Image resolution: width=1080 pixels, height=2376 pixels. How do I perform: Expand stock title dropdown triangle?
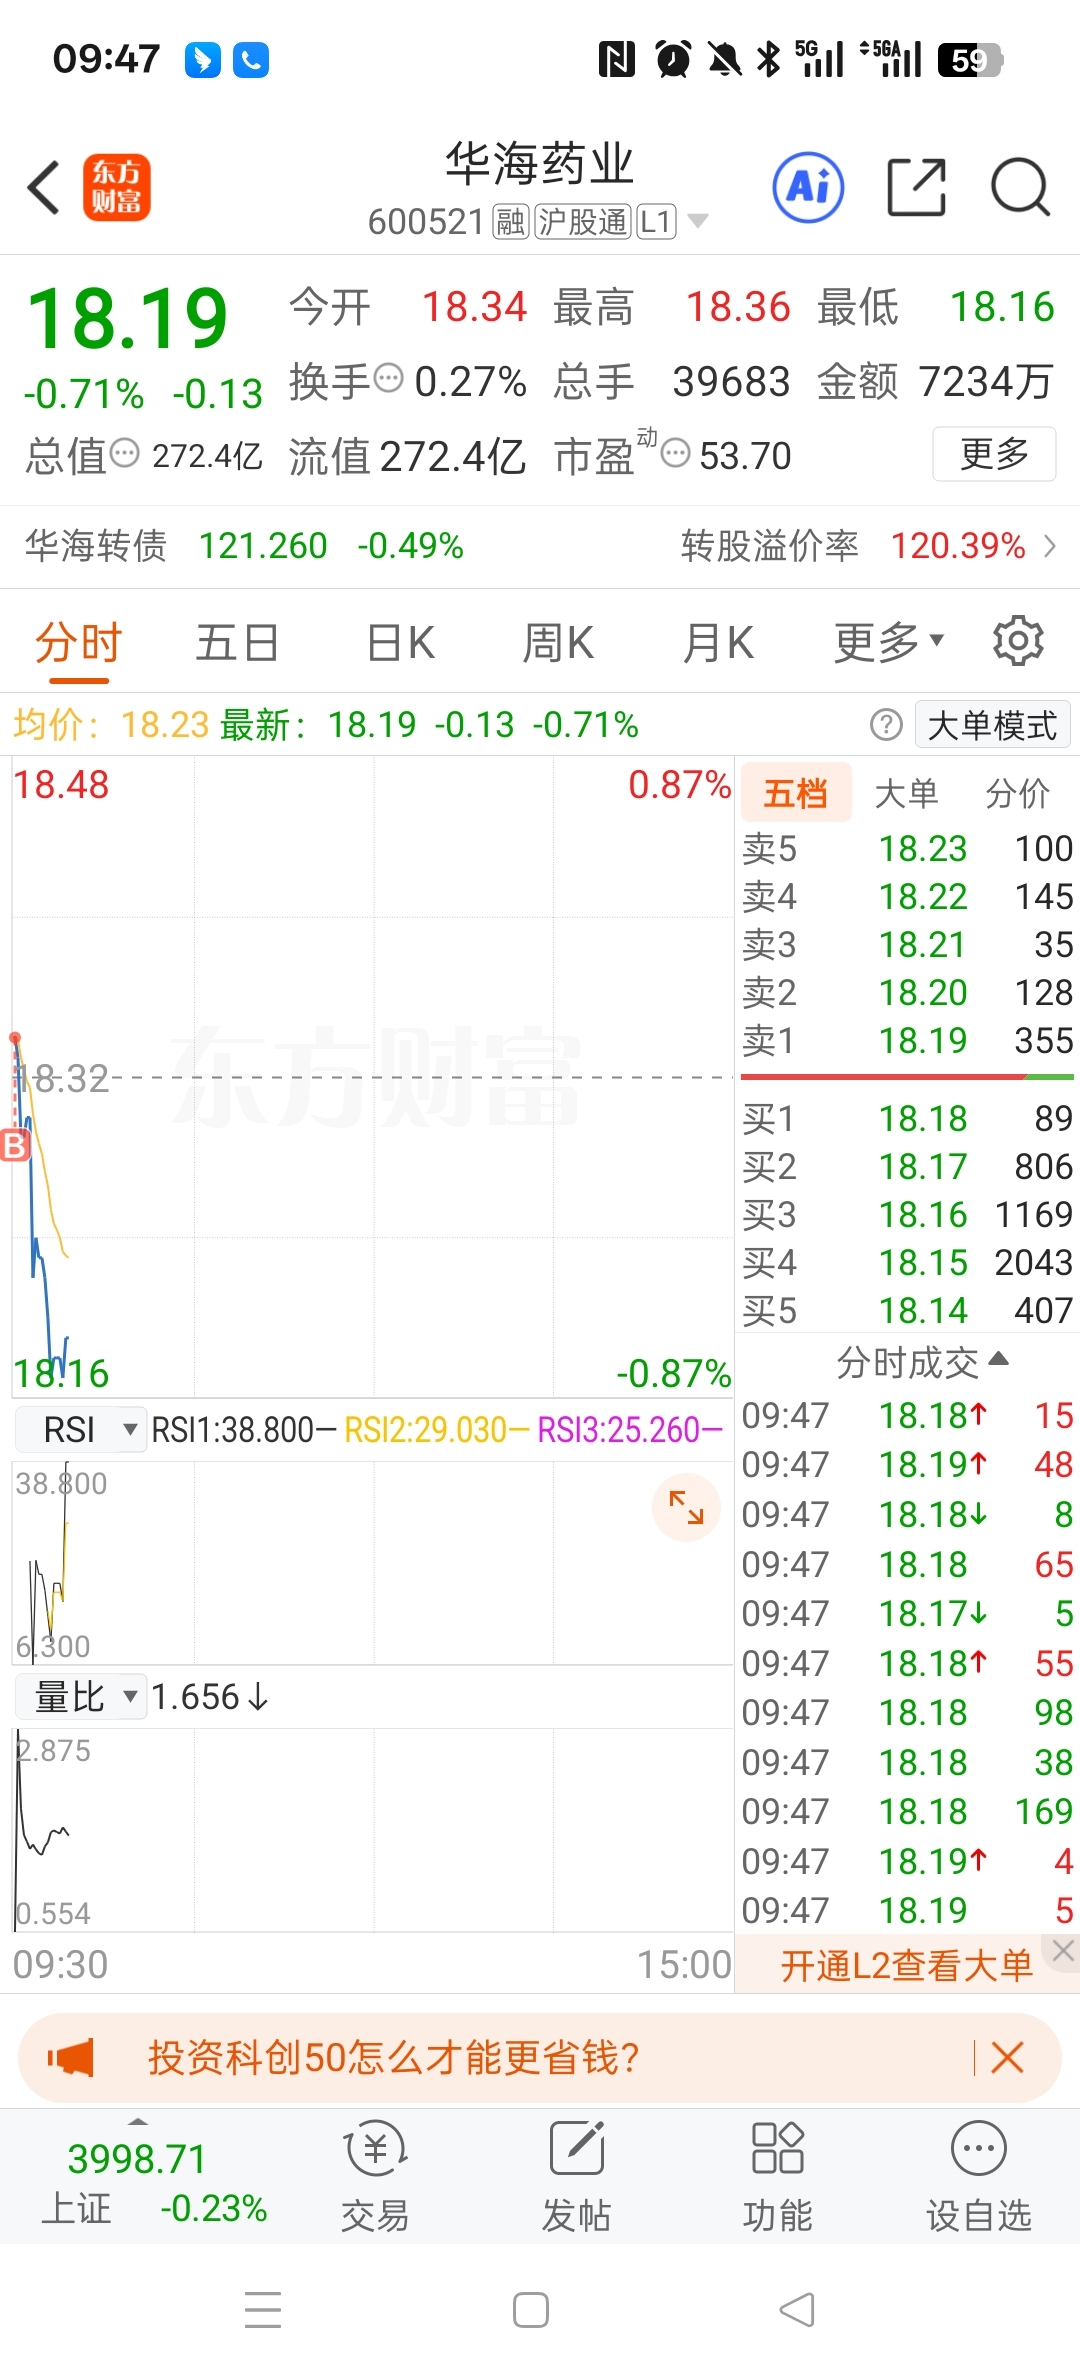697,221
